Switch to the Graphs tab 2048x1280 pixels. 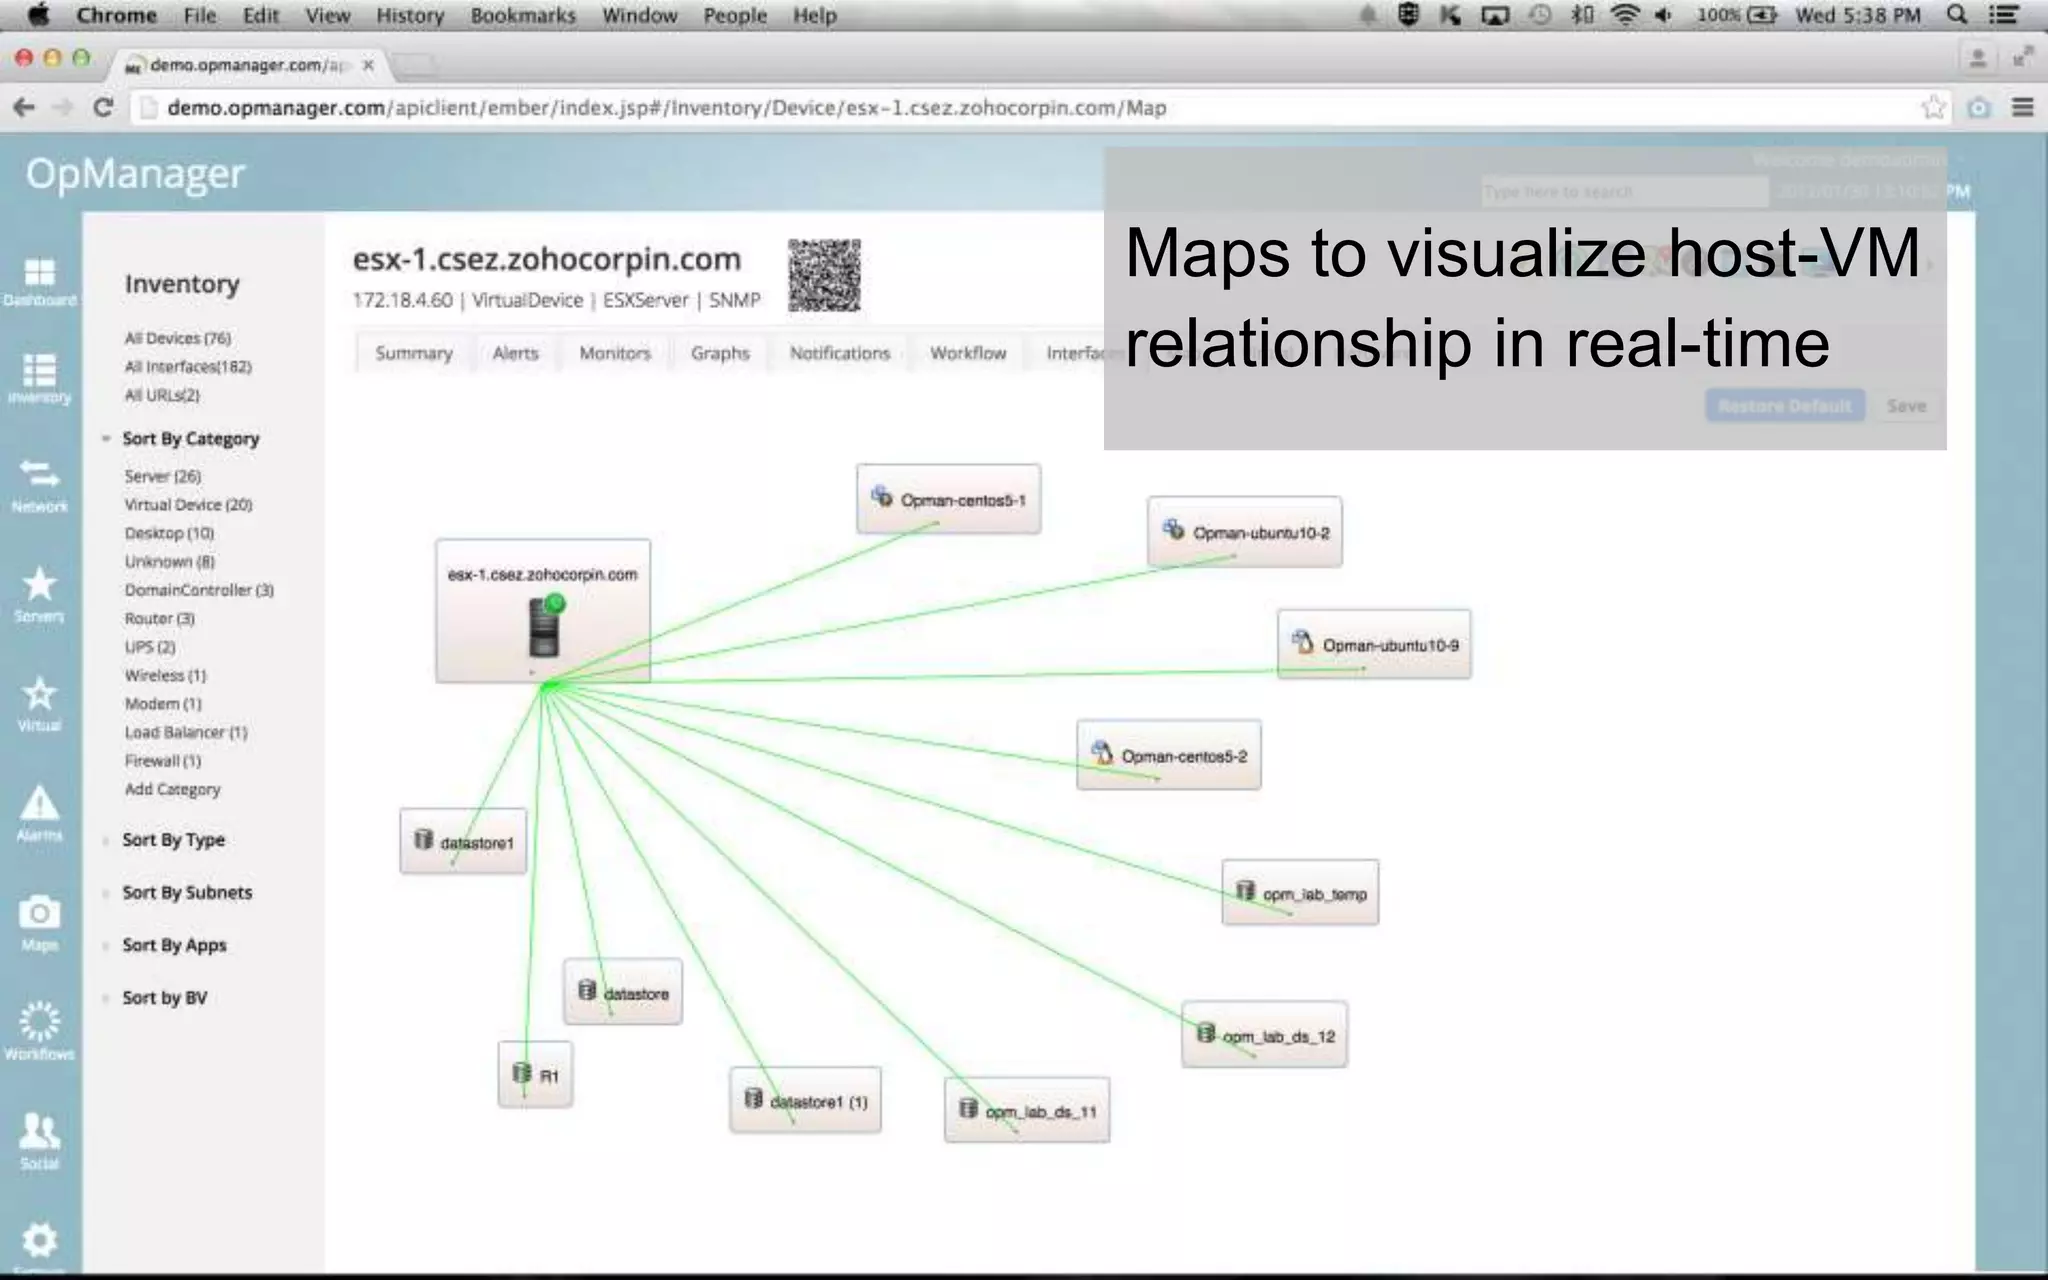point(720,353)
